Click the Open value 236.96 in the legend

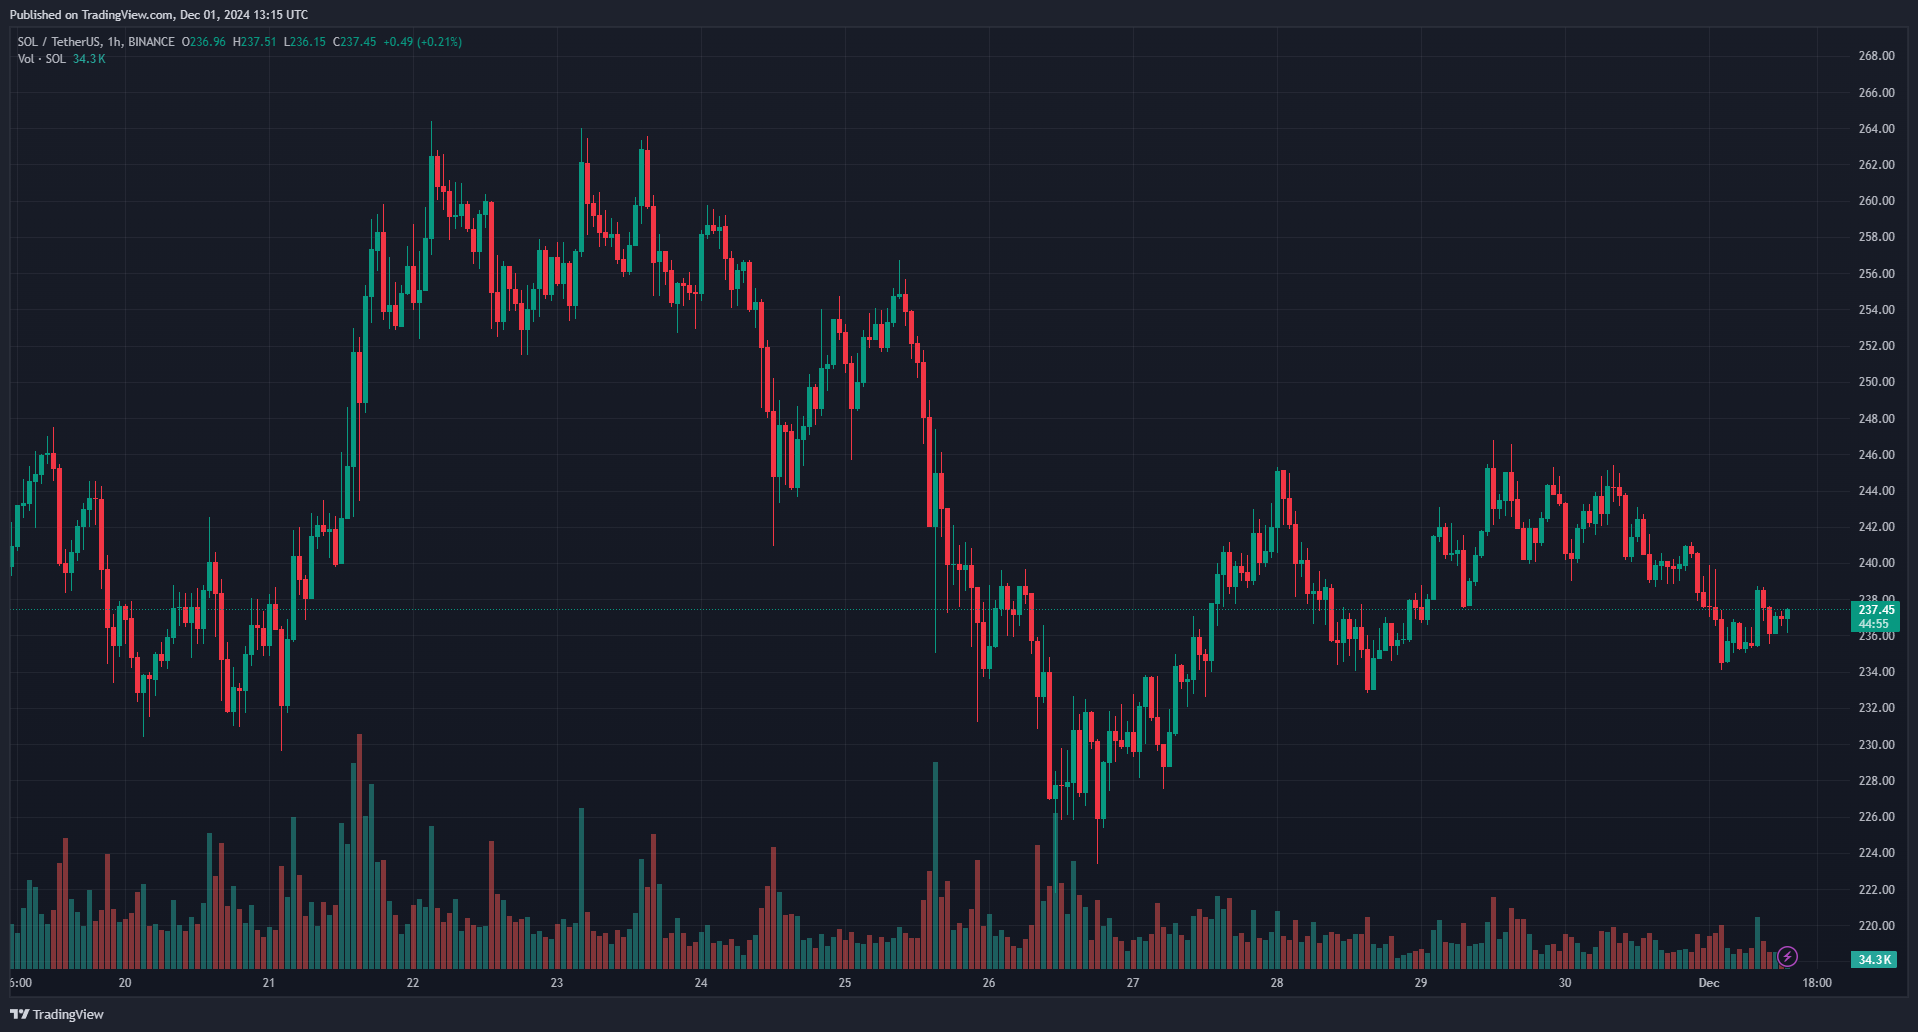coord(207,42)
